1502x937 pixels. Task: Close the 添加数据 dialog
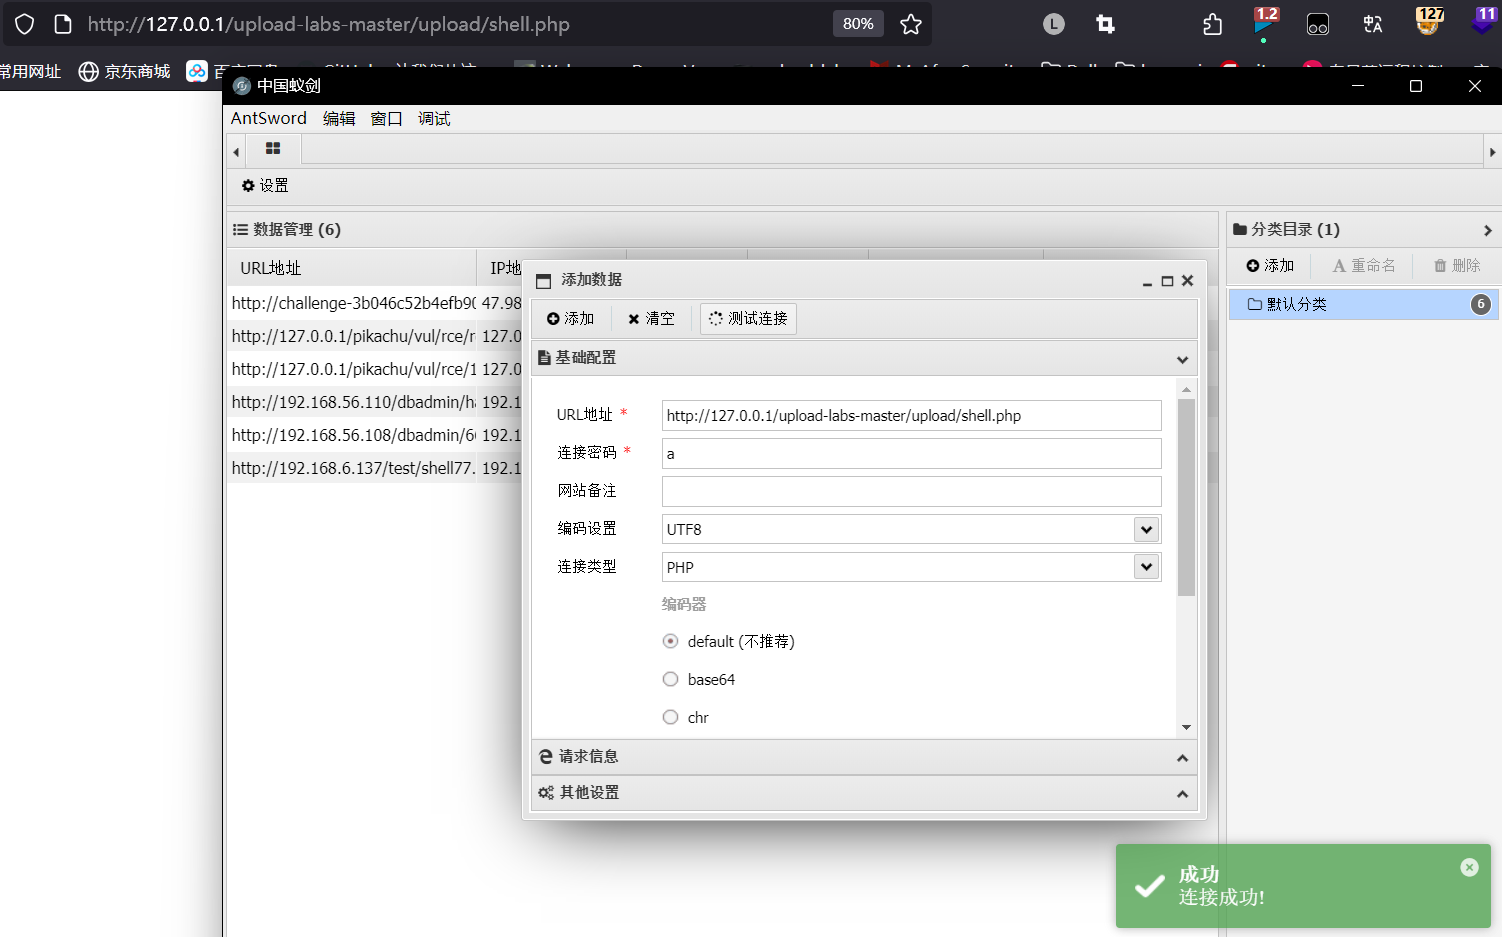[1187, 281]
